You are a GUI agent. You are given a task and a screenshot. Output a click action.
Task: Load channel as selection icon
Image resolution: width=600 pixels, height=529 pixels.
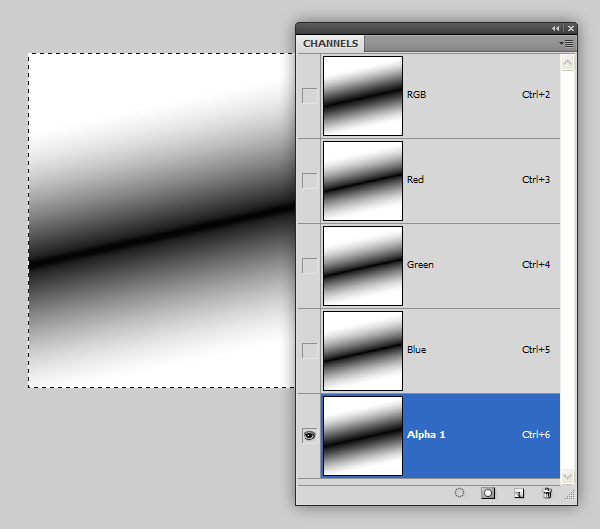pyautogui.click(x=459, y=493)
